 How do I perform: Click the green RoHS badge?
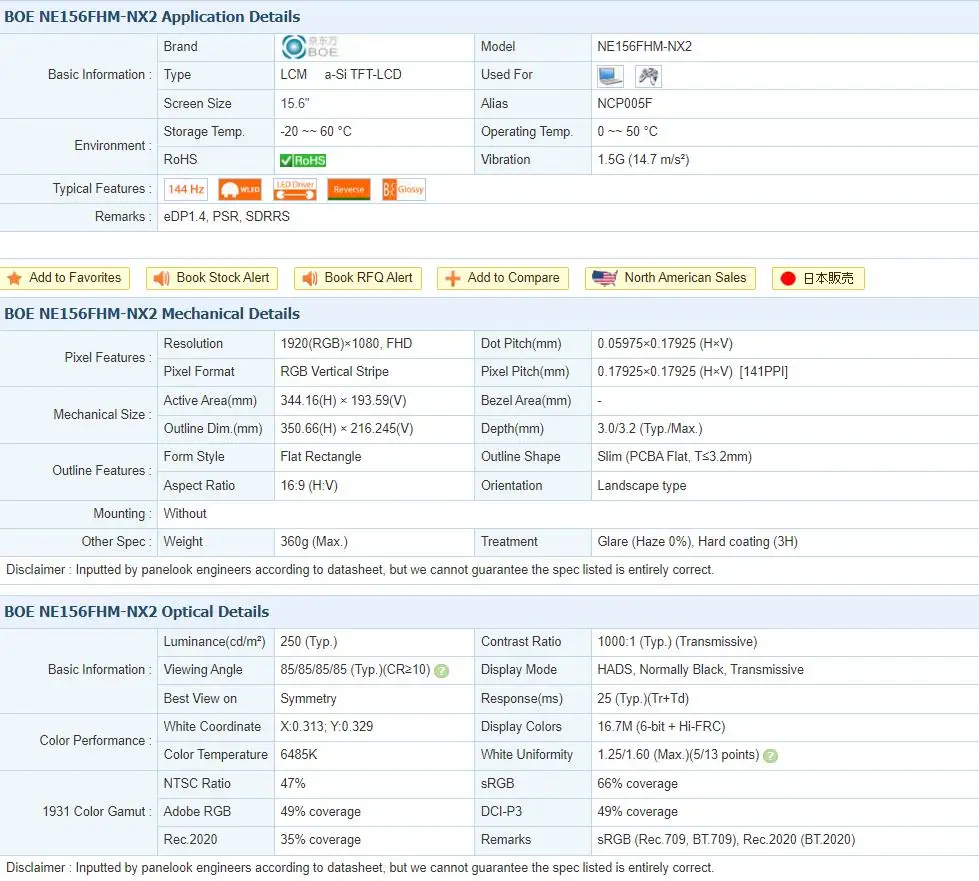coord(303,160)
